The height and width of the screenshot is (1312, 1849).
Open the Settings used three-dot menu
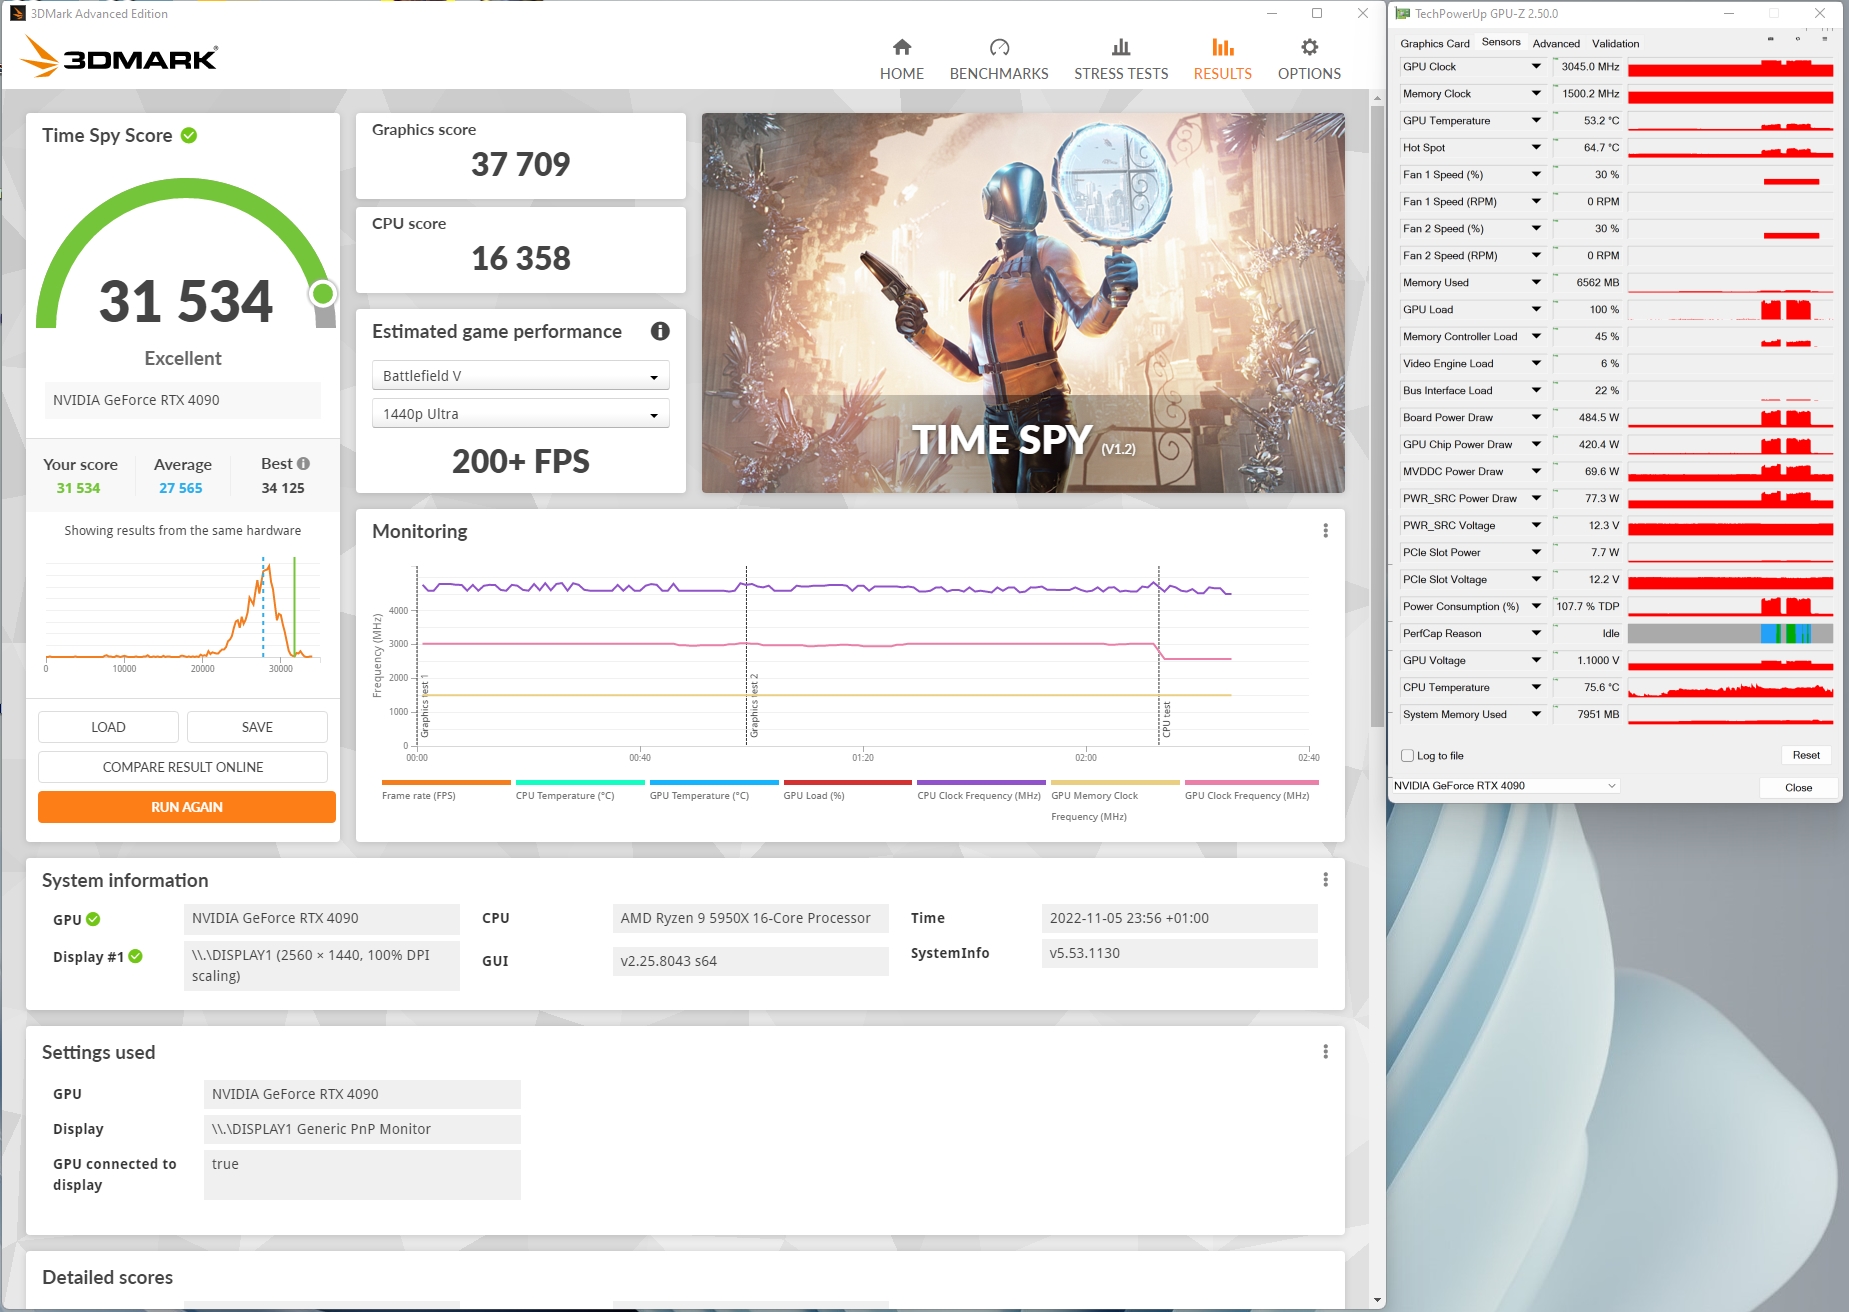pos(1325,1052)
